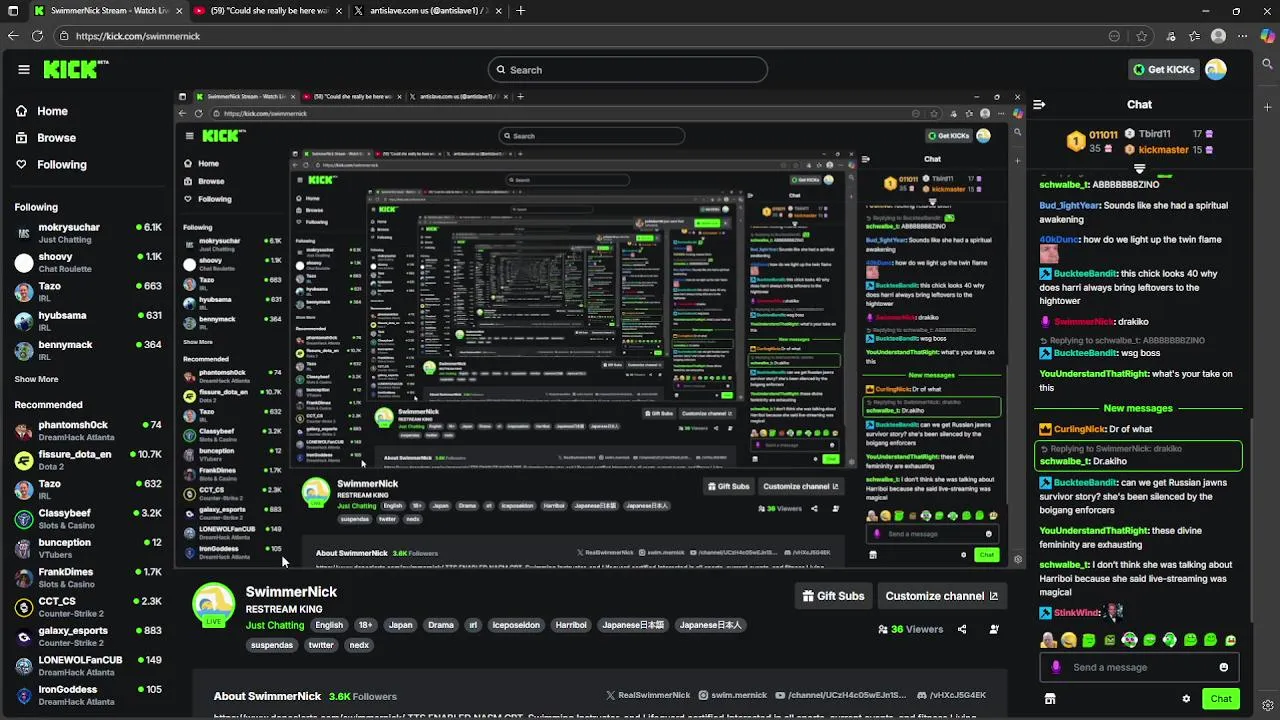Open Customize channel
Screen dimensions: 1280x720
[x=941, y=596]
